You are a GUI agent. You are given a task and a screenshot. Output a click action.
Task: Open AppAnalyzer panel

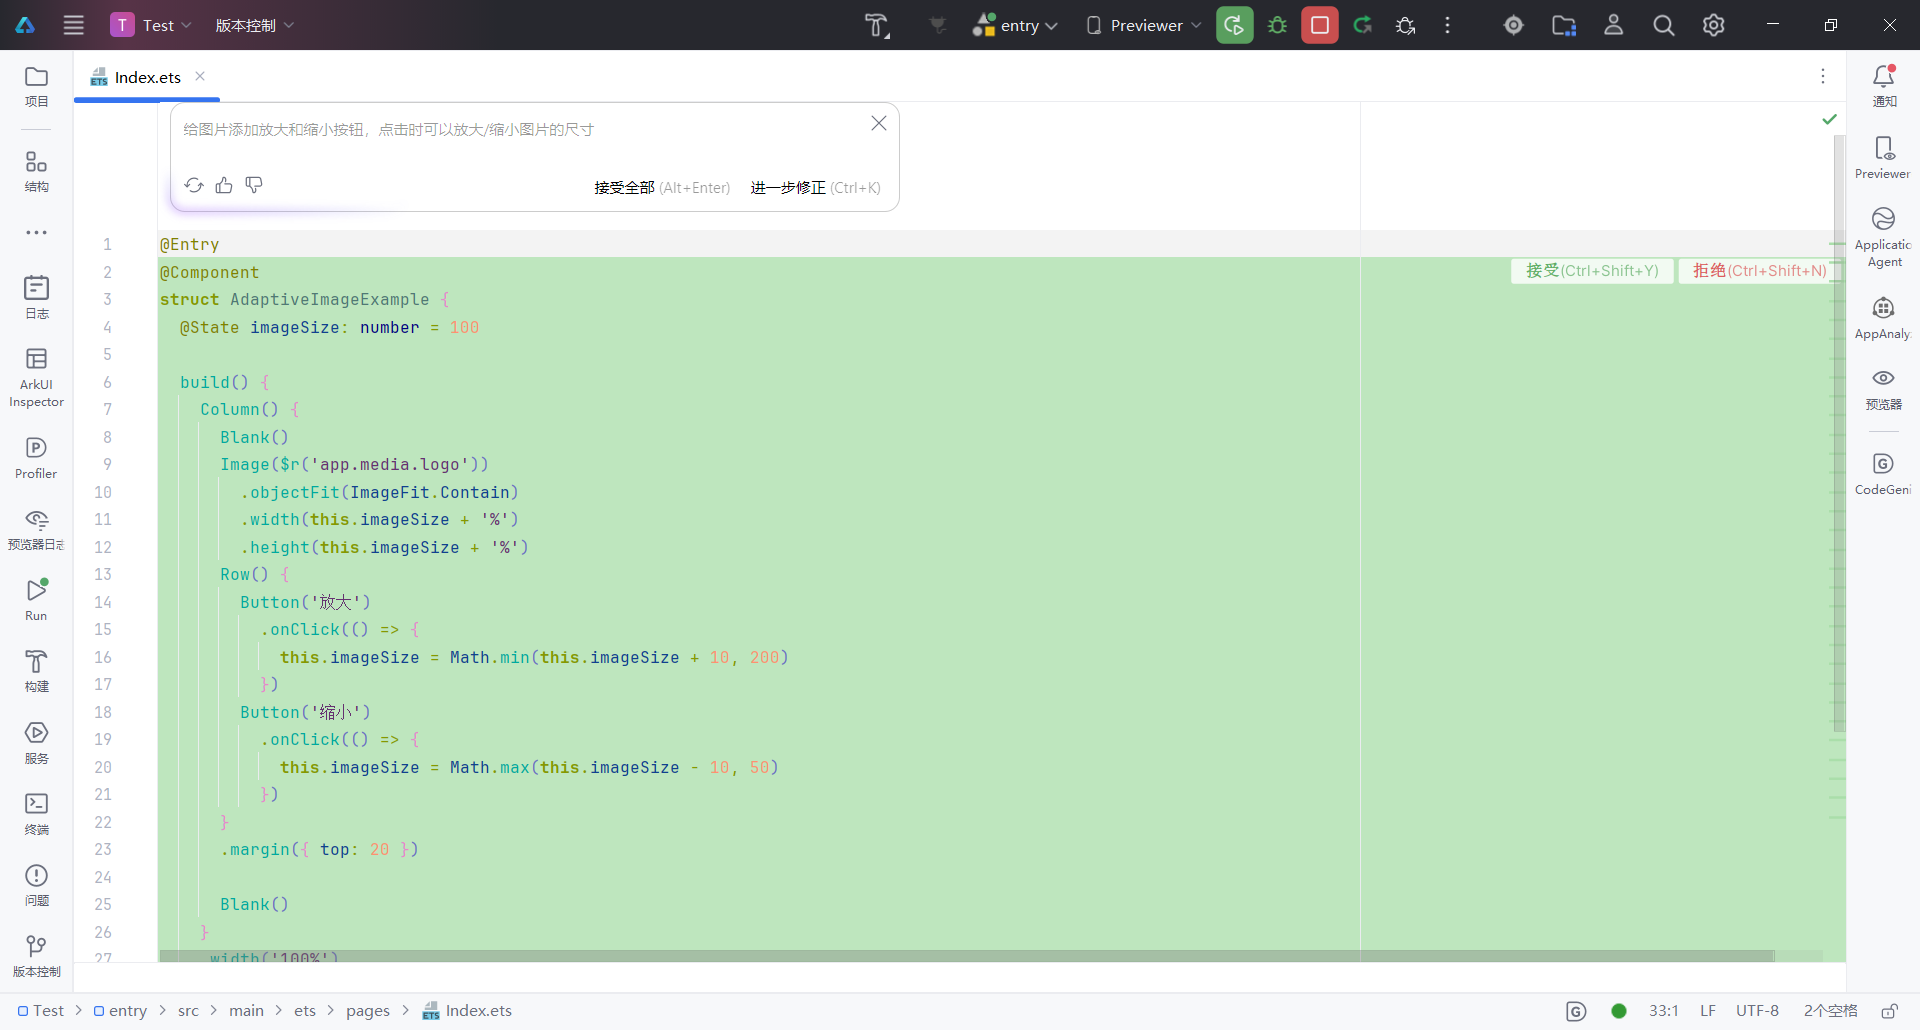[x=1884, y=318]
